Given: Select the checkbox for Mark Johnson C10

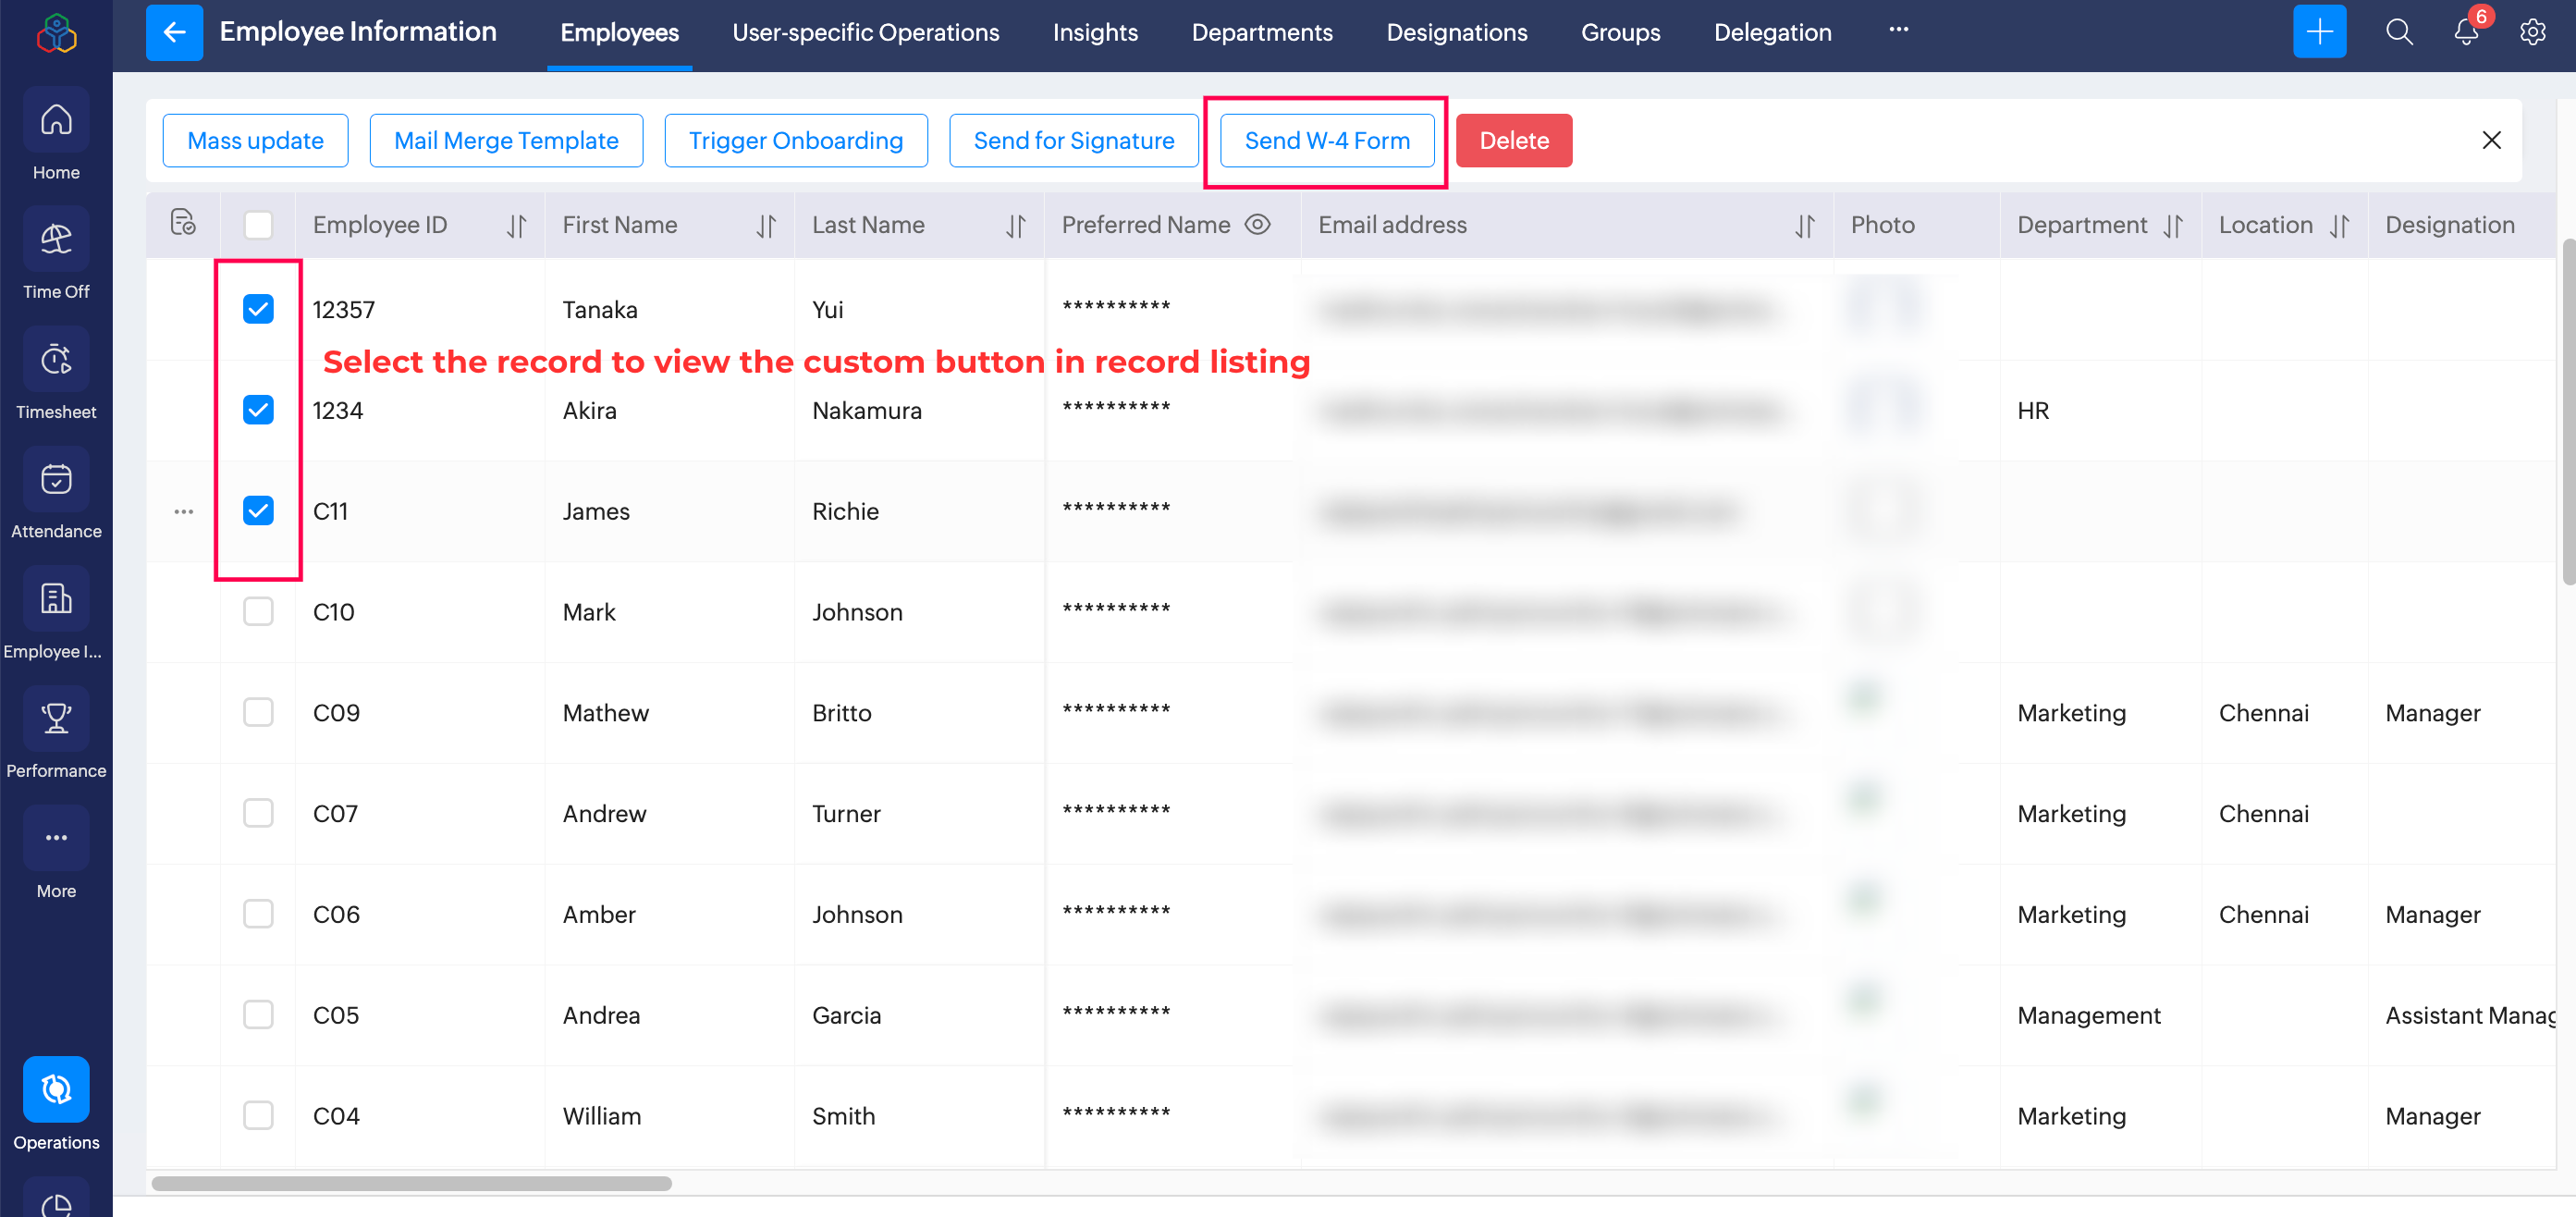Looking at the screenshot, I should [x=258, y=611].
